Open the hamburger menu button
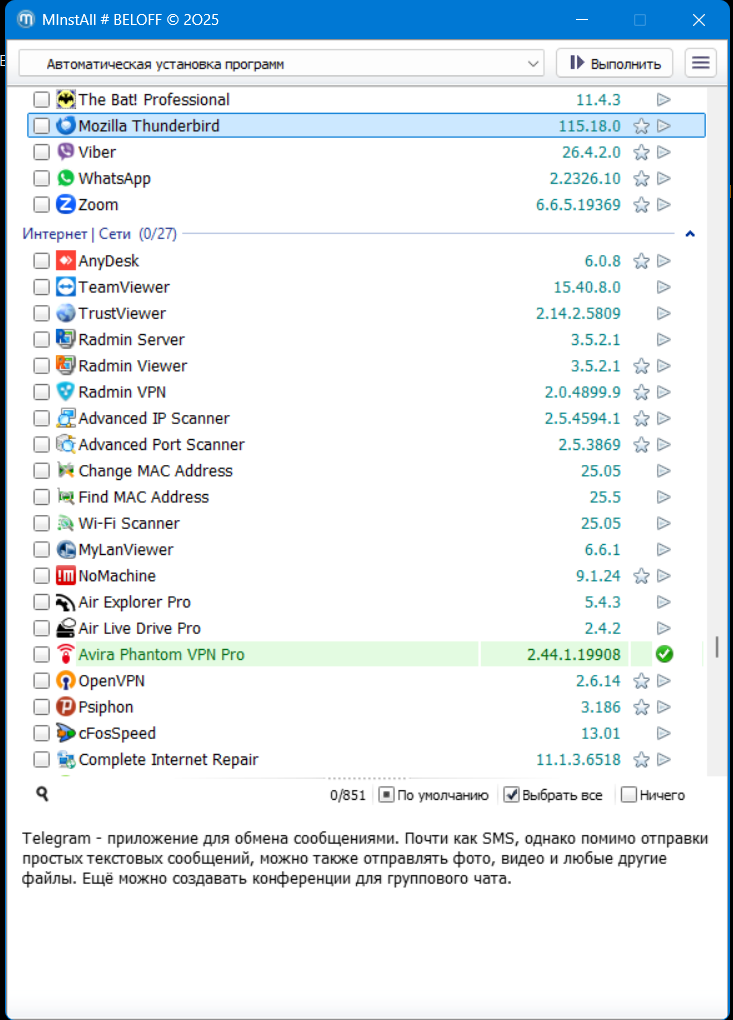Viewport: 733px width, 1020px height. (701, 63)
